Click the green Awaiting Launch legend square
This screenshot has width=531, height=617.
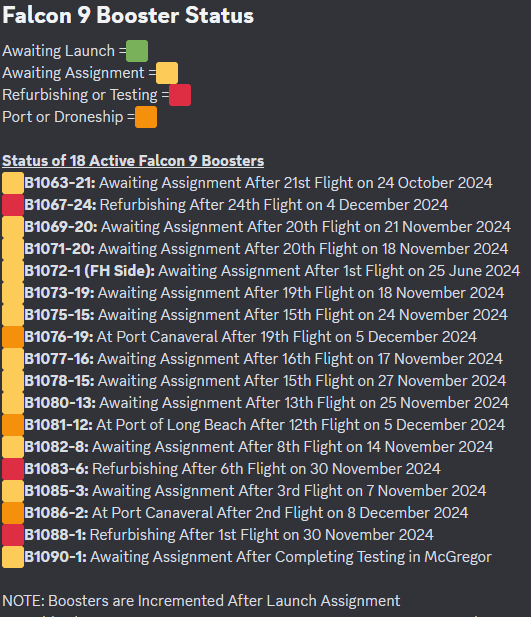tap(137, 51)
